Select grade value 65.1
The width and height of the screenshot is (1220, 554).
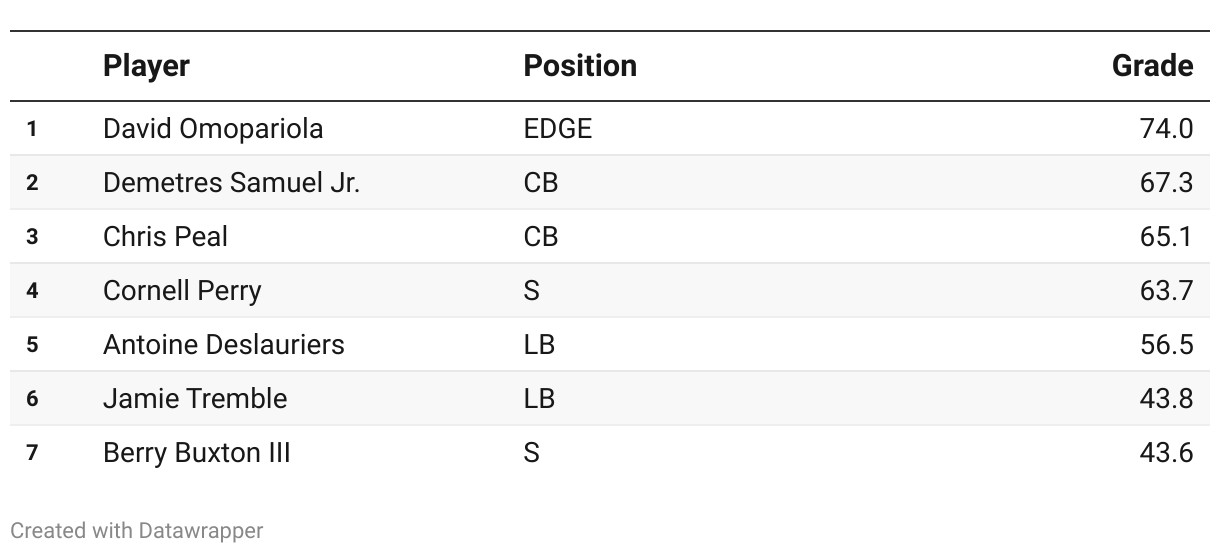pyautogui.click(x=1166, y=237)
